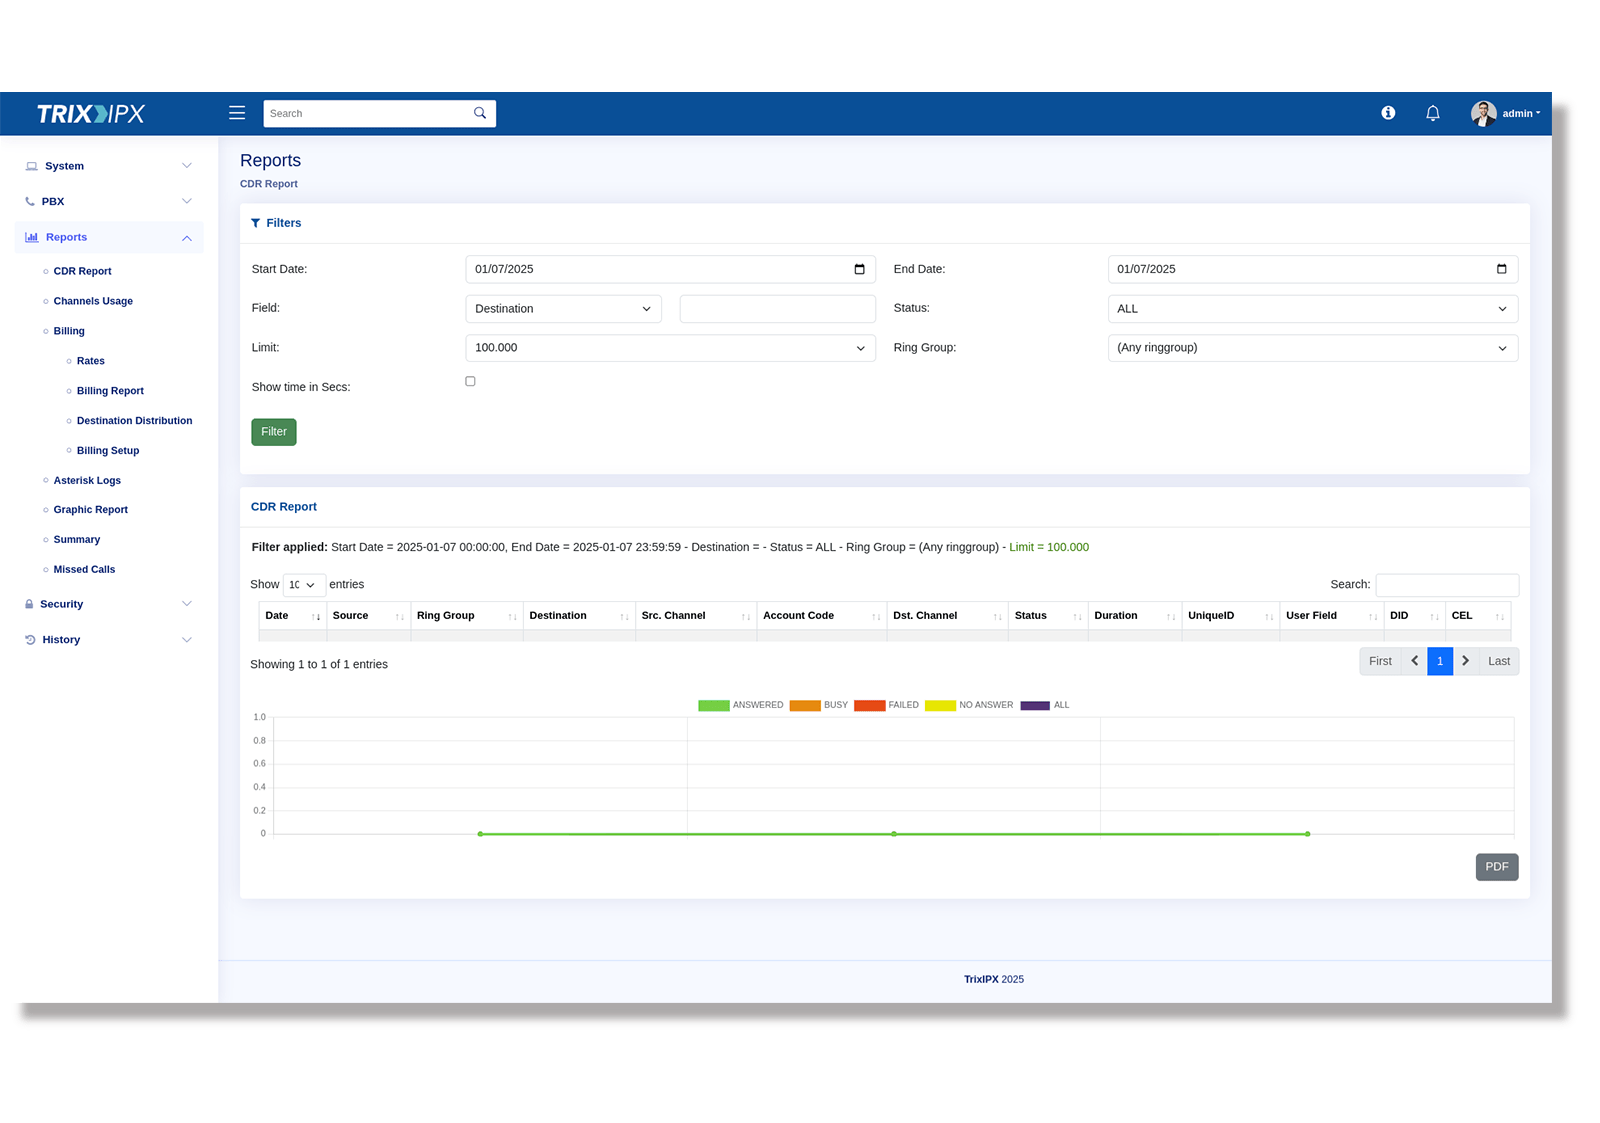Viewport: 1600px width, 1123px height.
Task: Open the info icon in header
Action: tap(1388, 113)
